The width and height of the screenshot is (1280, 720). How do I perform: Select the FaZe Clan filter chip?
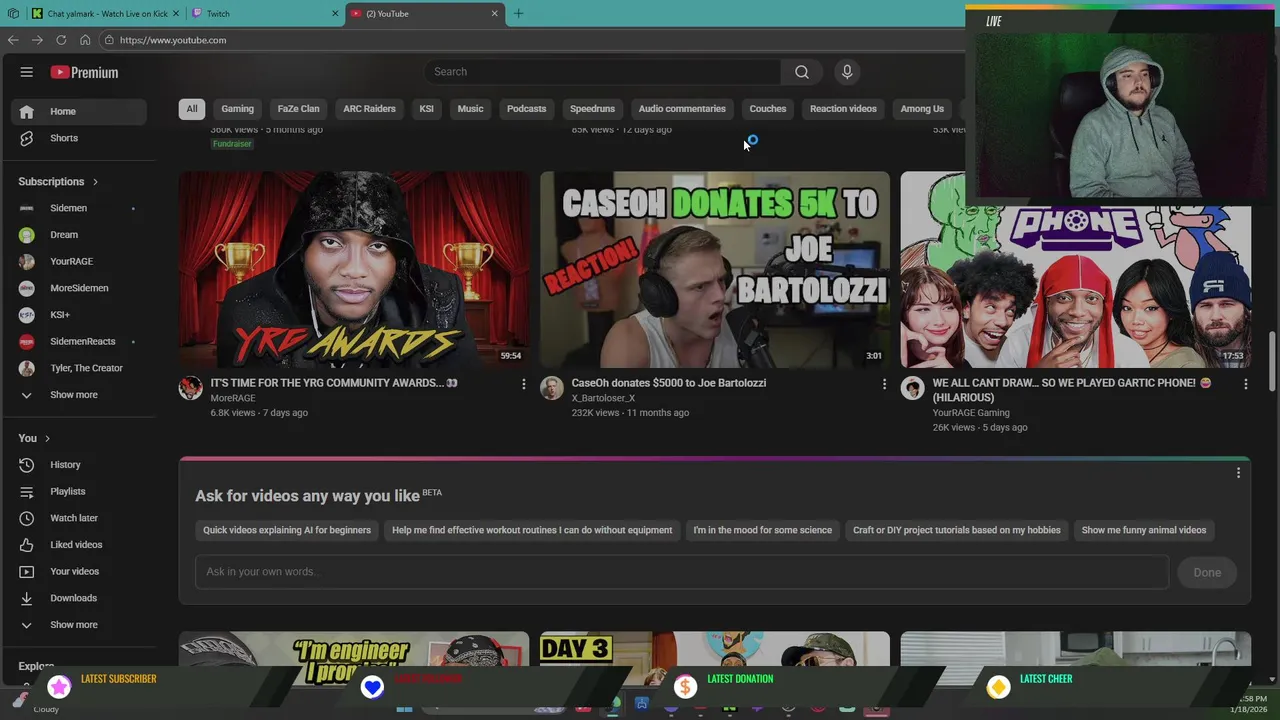coord(298,109)
